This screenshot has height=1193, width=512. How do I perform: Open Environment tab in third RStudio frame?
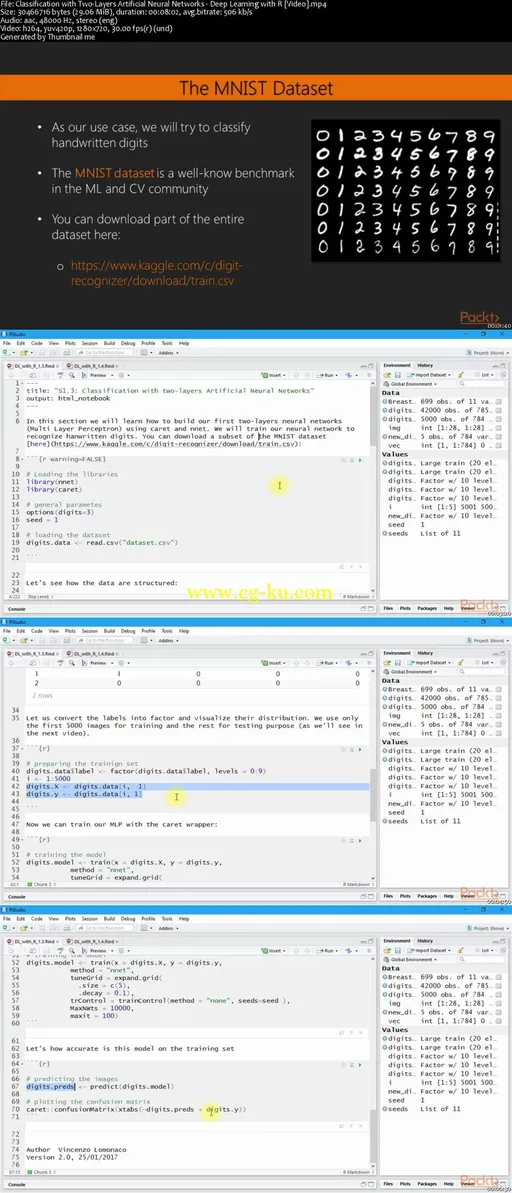click(396, 940)
